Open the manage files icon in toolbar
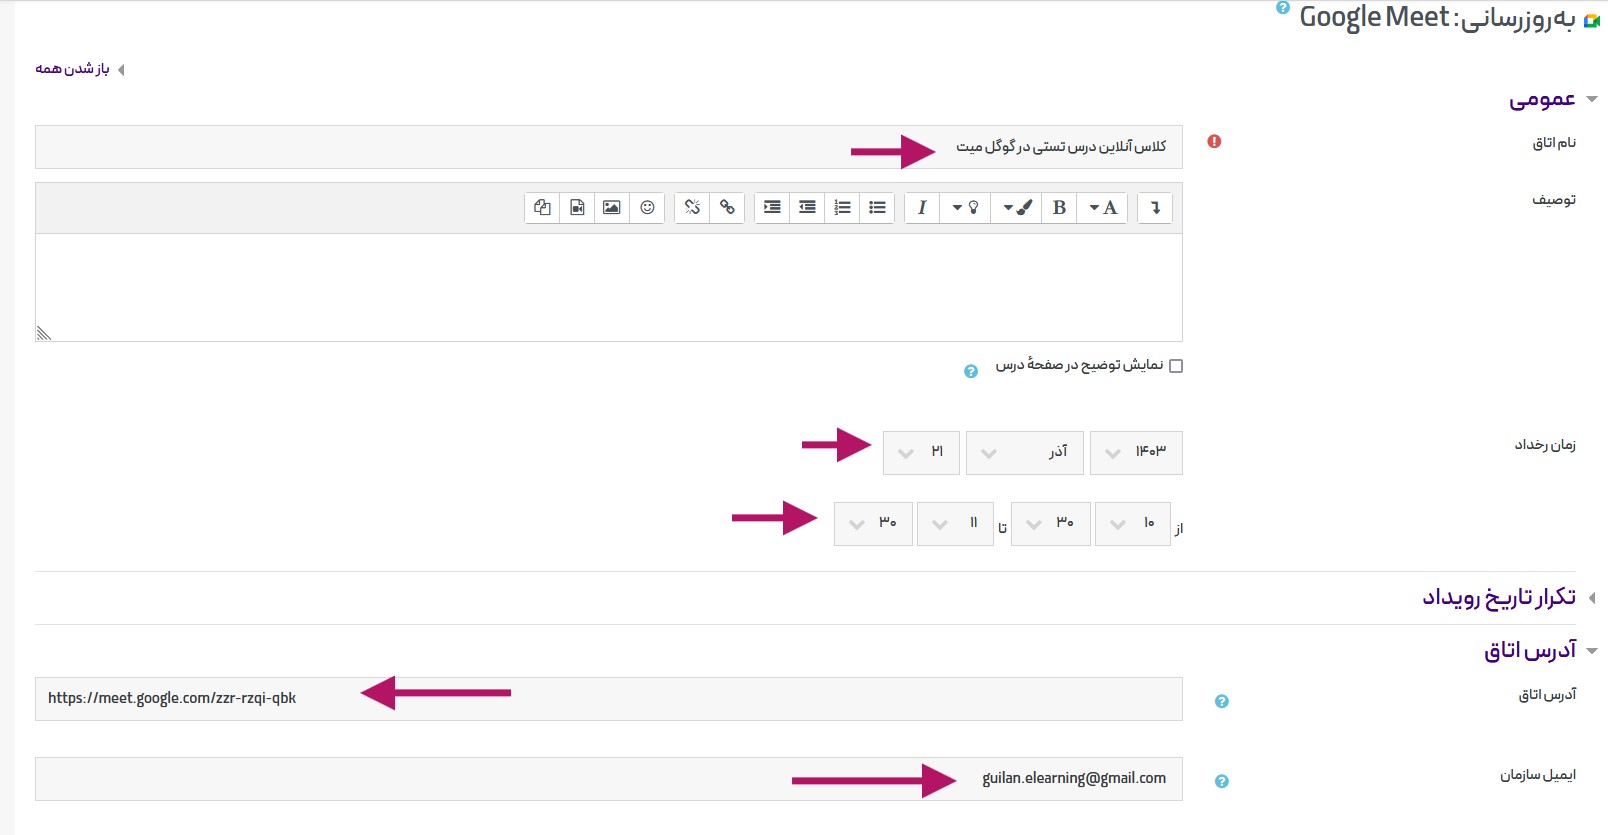 coord(542,207)
